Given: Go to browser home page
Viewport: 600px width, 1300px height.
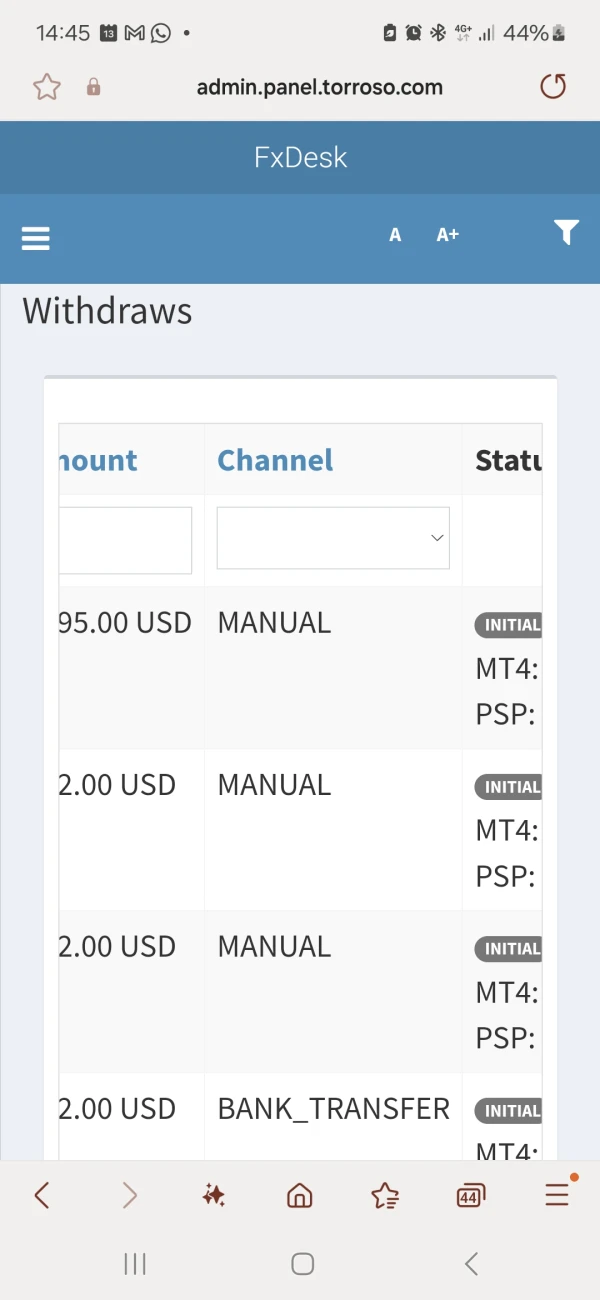Looking at the screenshot, I should [x=299, y=1195].
